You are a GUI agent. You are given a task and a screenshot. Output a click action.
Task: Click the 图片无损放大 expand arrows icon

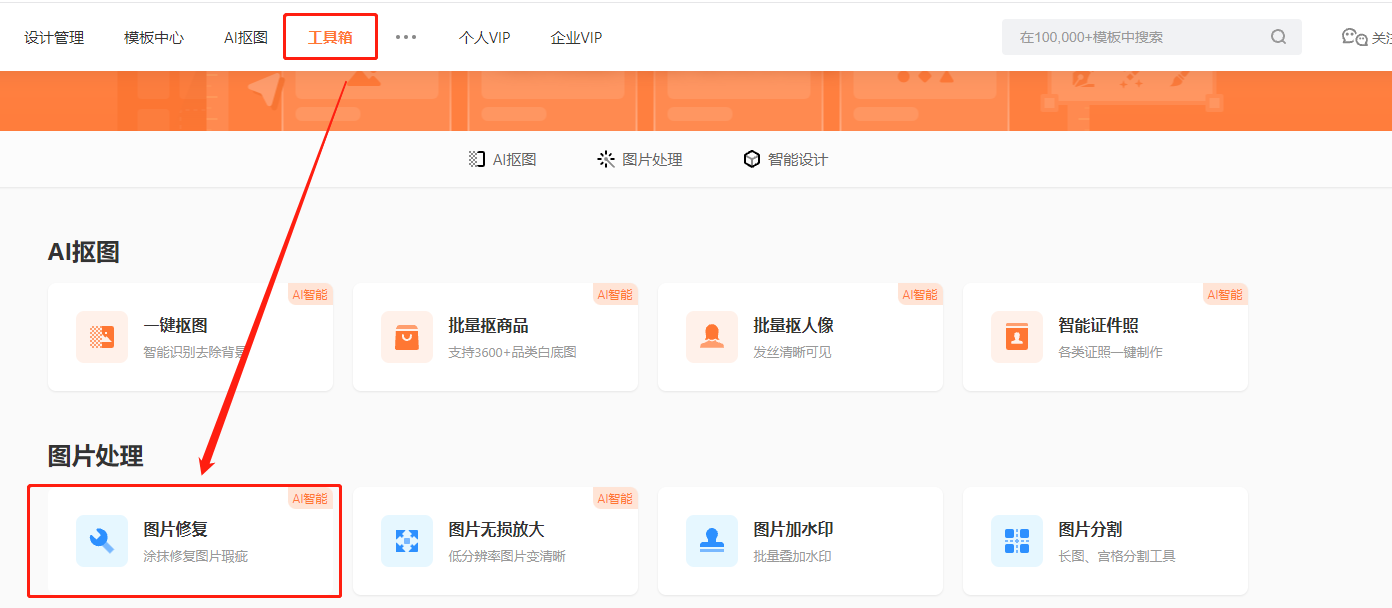[407, 541]
